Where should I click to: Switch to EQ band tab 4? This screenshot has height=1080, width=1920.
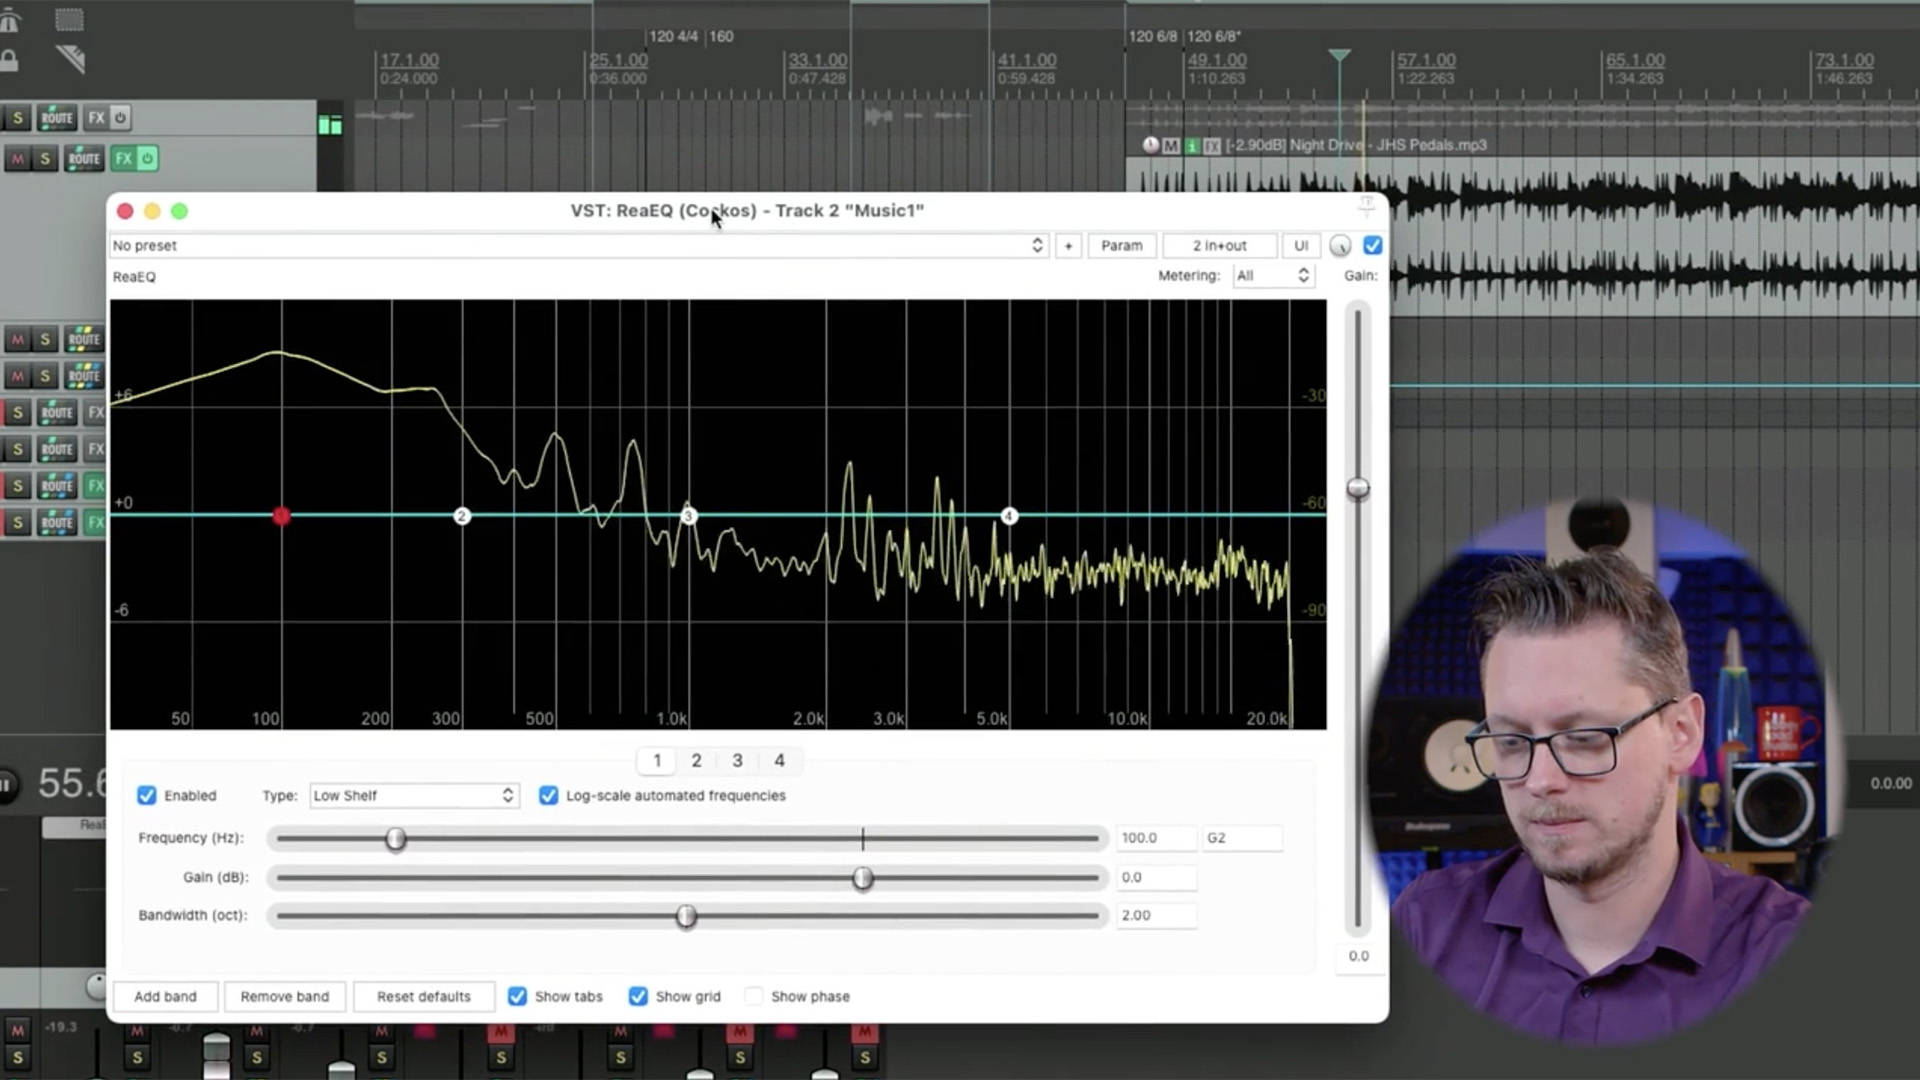[x=779, y=760]
